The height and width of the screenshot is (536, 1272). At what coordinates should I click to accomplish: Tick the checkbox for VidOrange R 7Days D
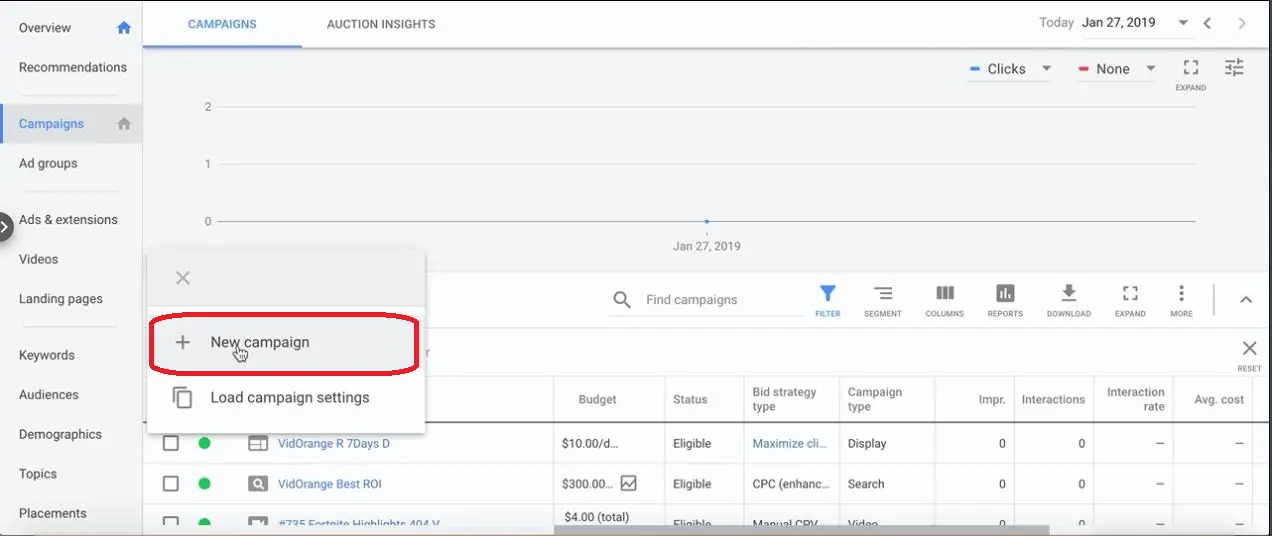click(x=171, y=443)
